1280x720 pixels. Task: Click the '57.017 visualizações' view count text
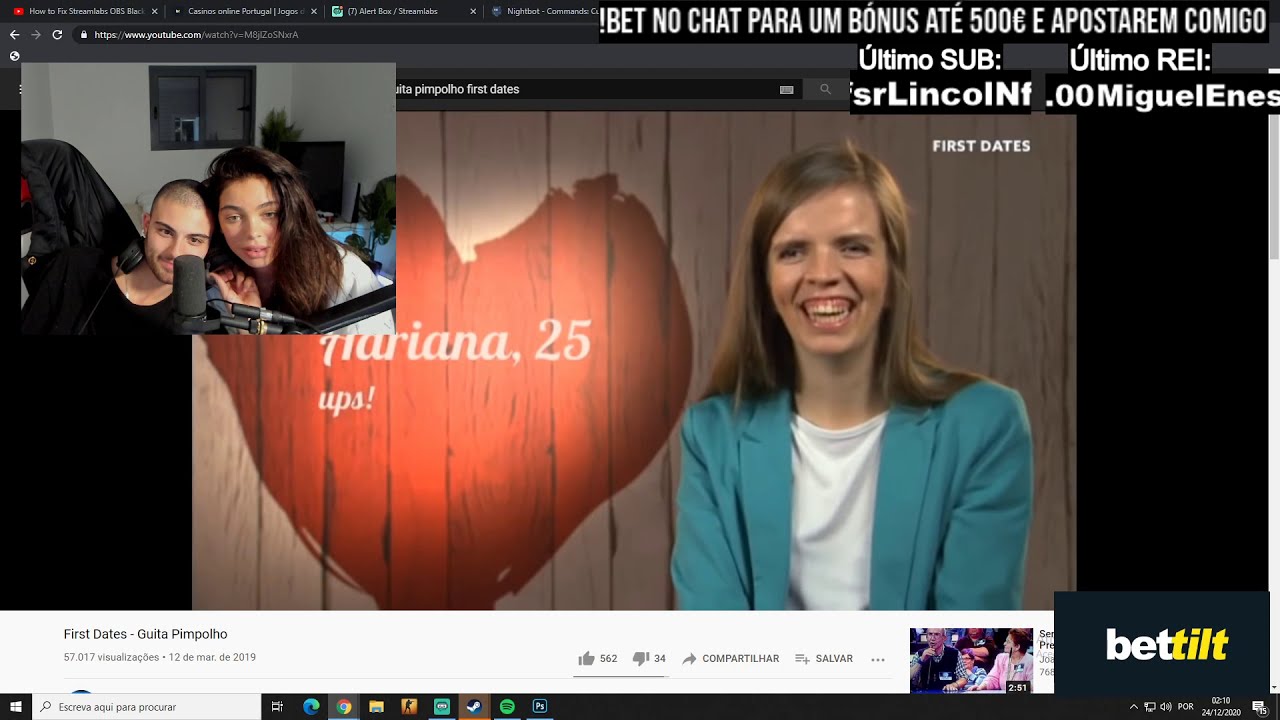(x=111, y=657)
